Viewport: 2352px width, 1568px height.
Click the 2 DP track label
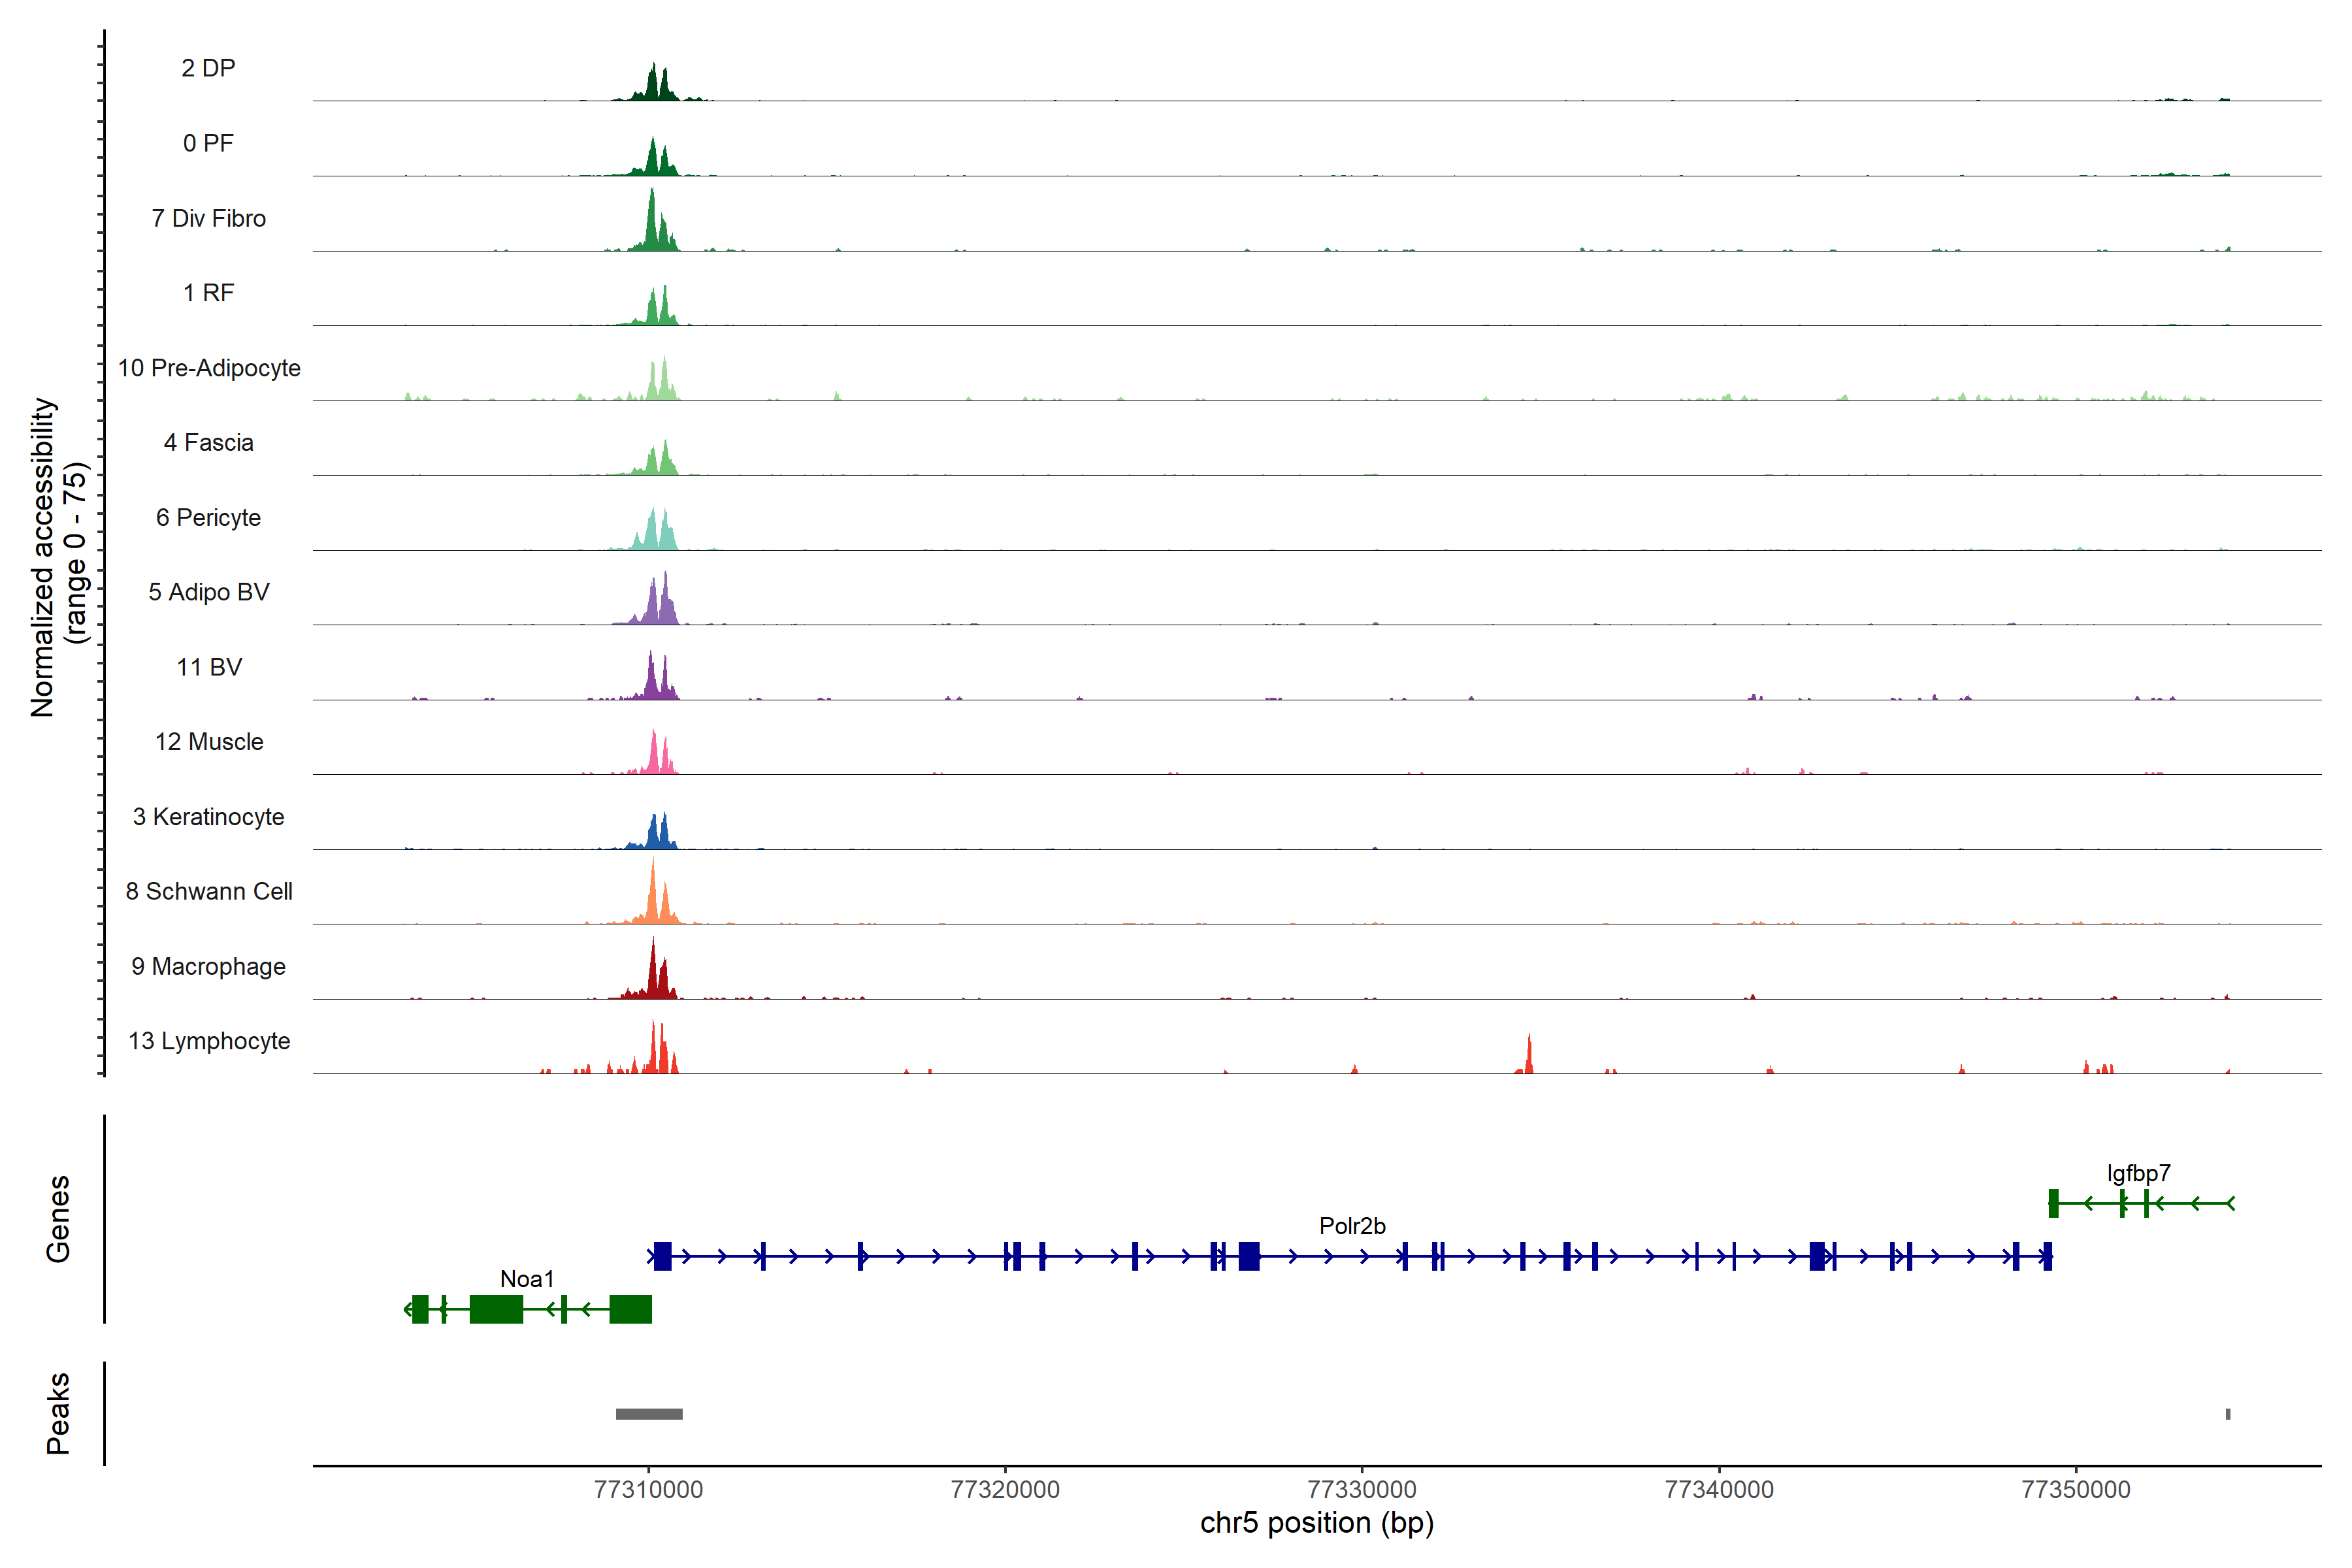click(208, 68)
